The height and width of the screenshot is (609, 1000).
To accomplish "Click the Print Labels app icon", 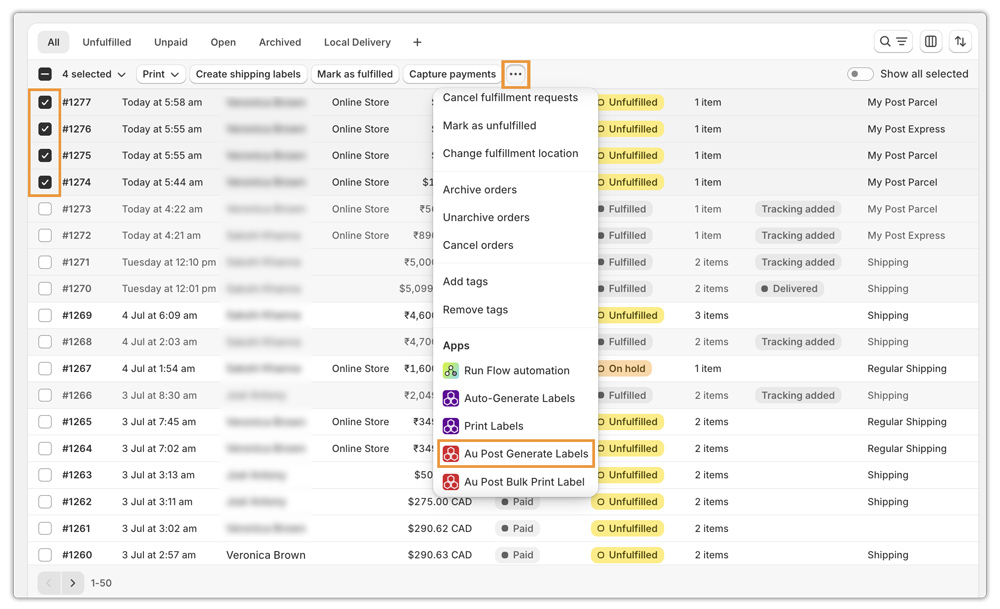I will (451, 426).
